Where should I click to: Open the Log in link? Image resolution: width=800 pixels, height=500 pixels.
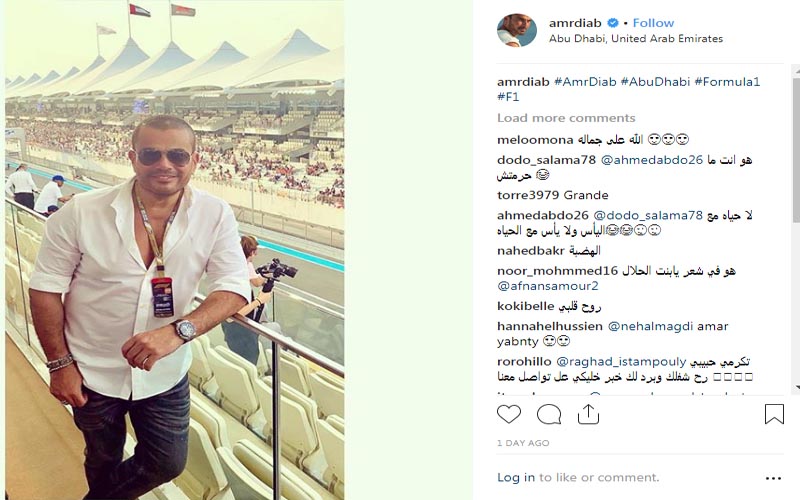tap(516, 478)
